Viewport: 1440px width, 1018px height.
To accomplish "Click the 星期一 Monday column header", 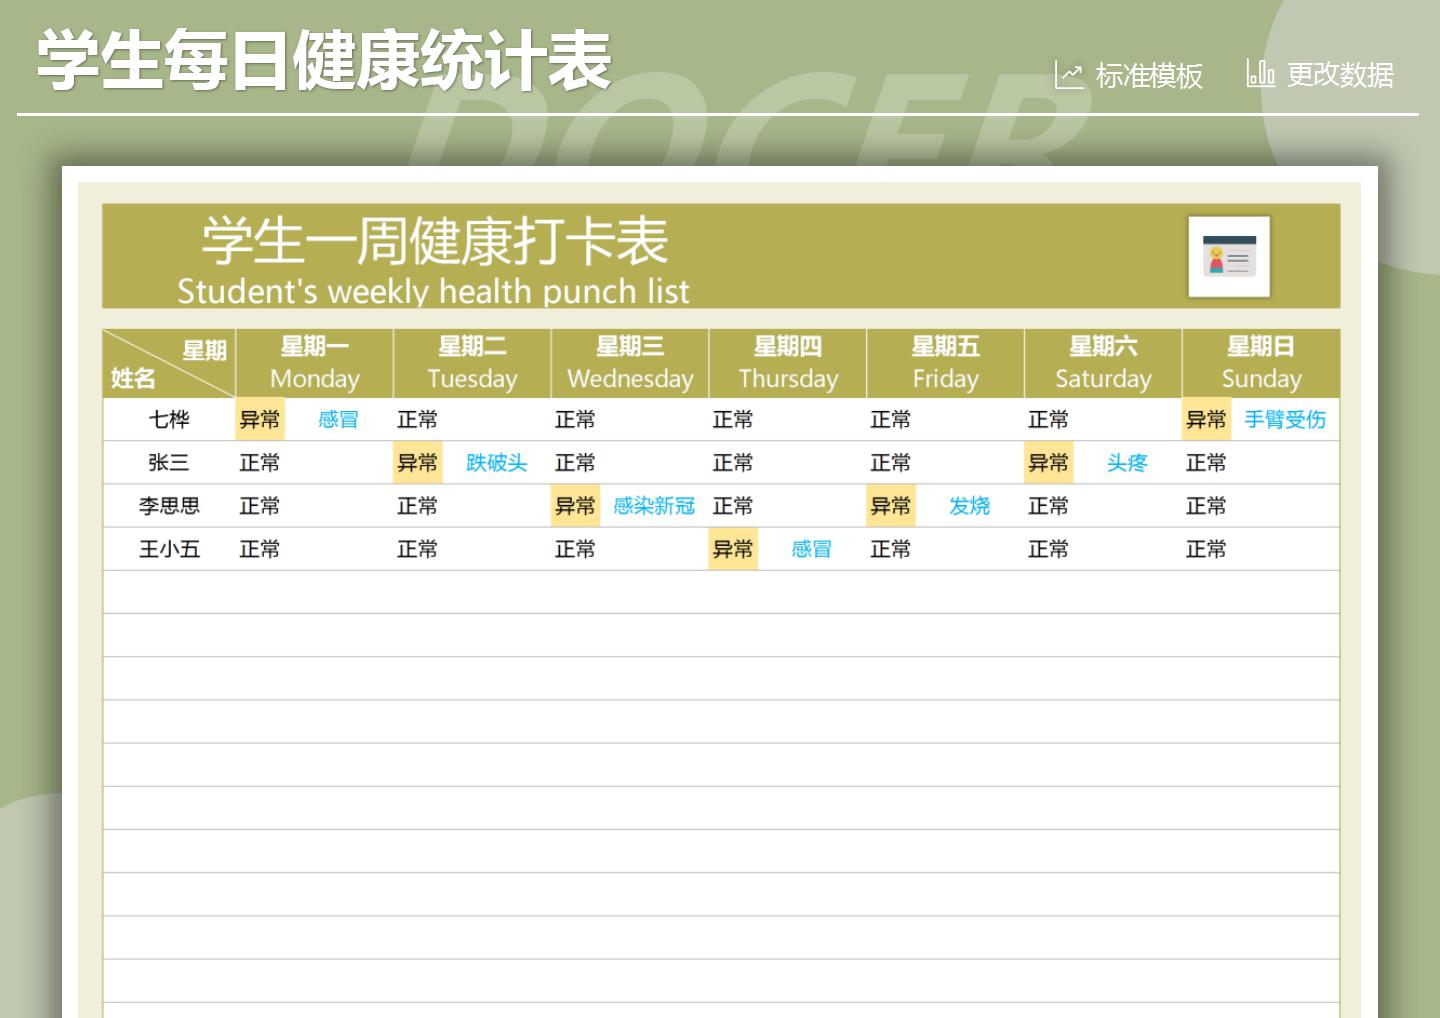I will click(313, 362).
